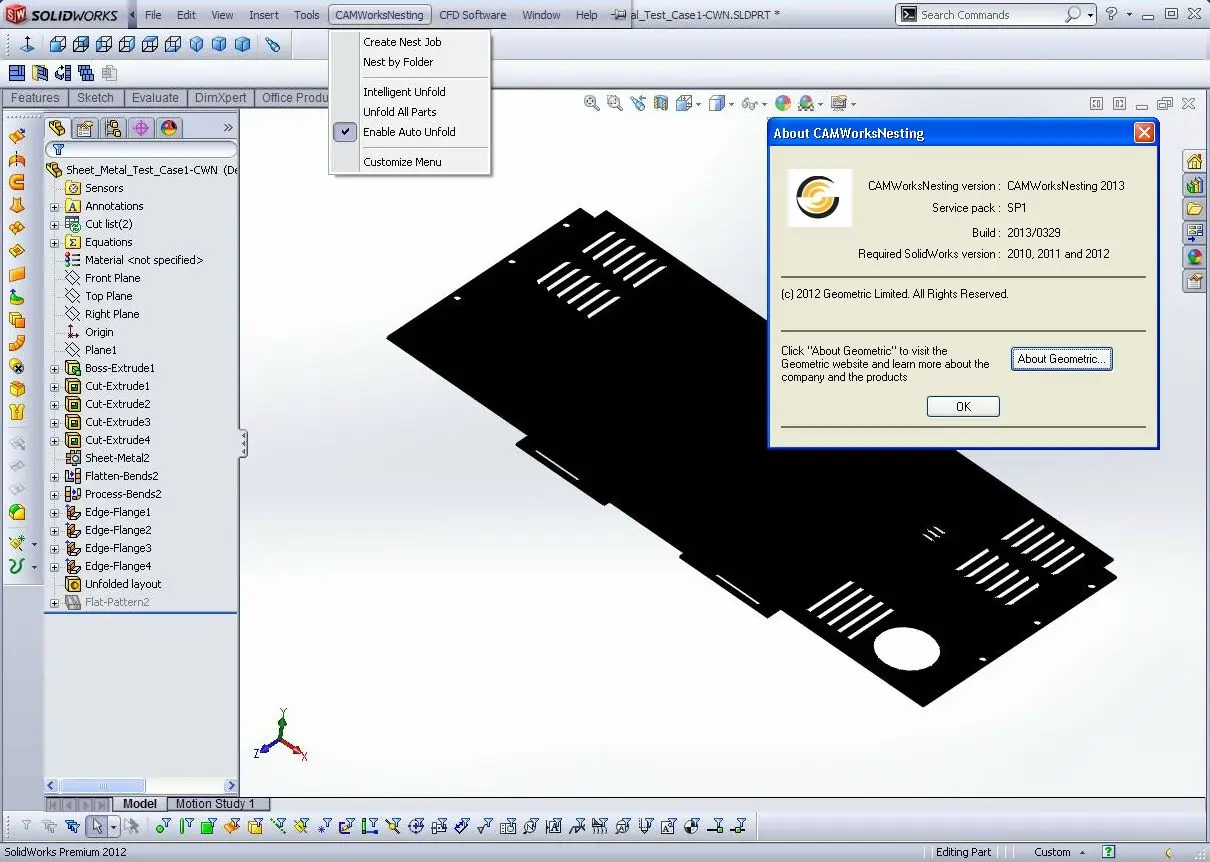Open the ConfigurationManager tab icon
1210x862 pixels.
(113, 128)
